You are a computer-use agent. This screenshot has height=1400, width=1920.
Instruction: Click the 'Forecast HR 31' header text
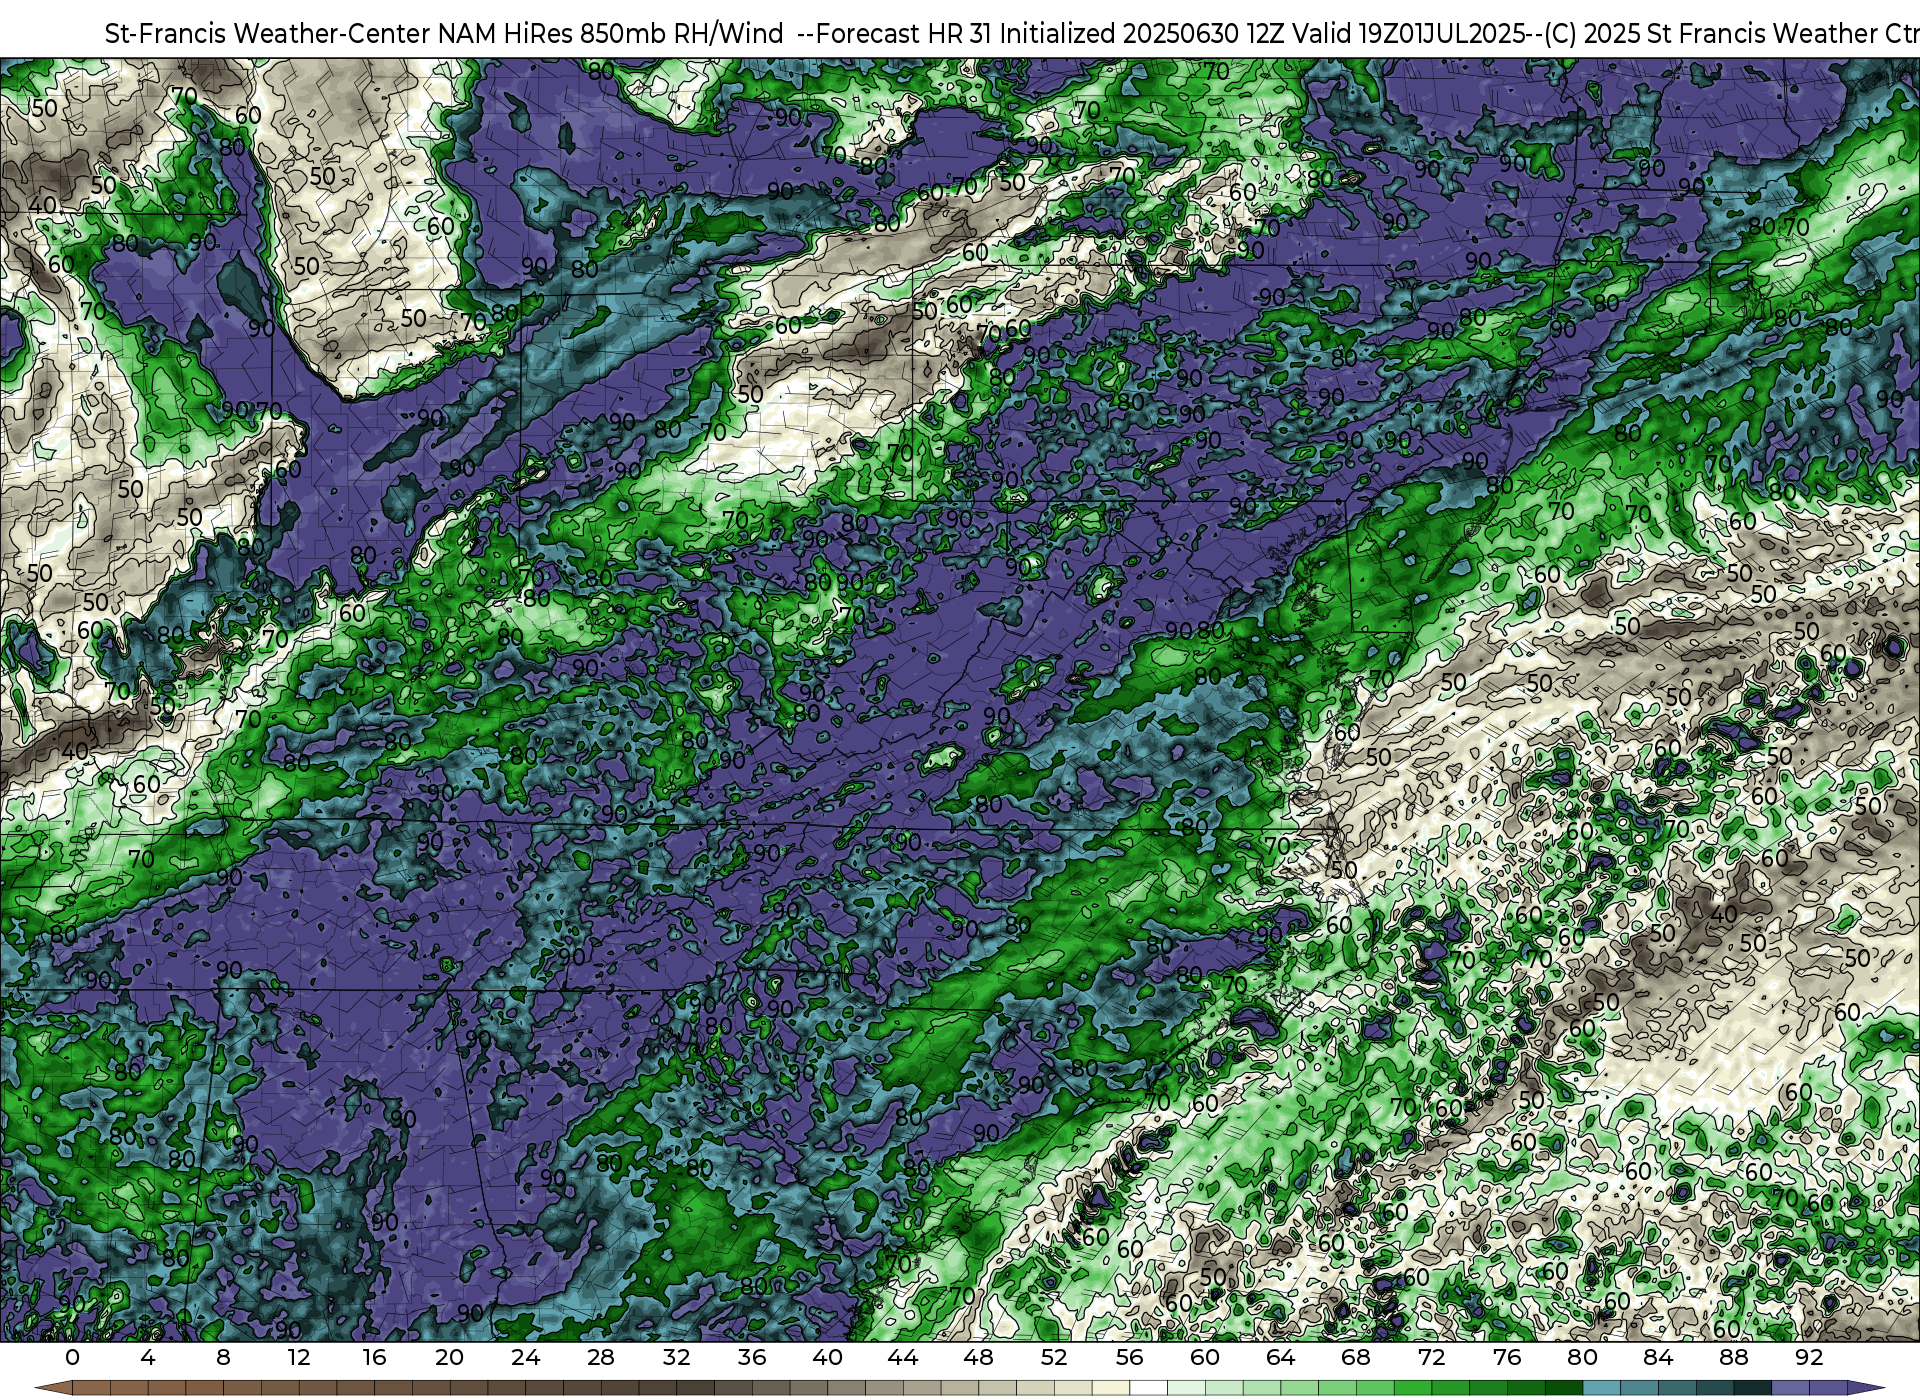coord(903,34)
